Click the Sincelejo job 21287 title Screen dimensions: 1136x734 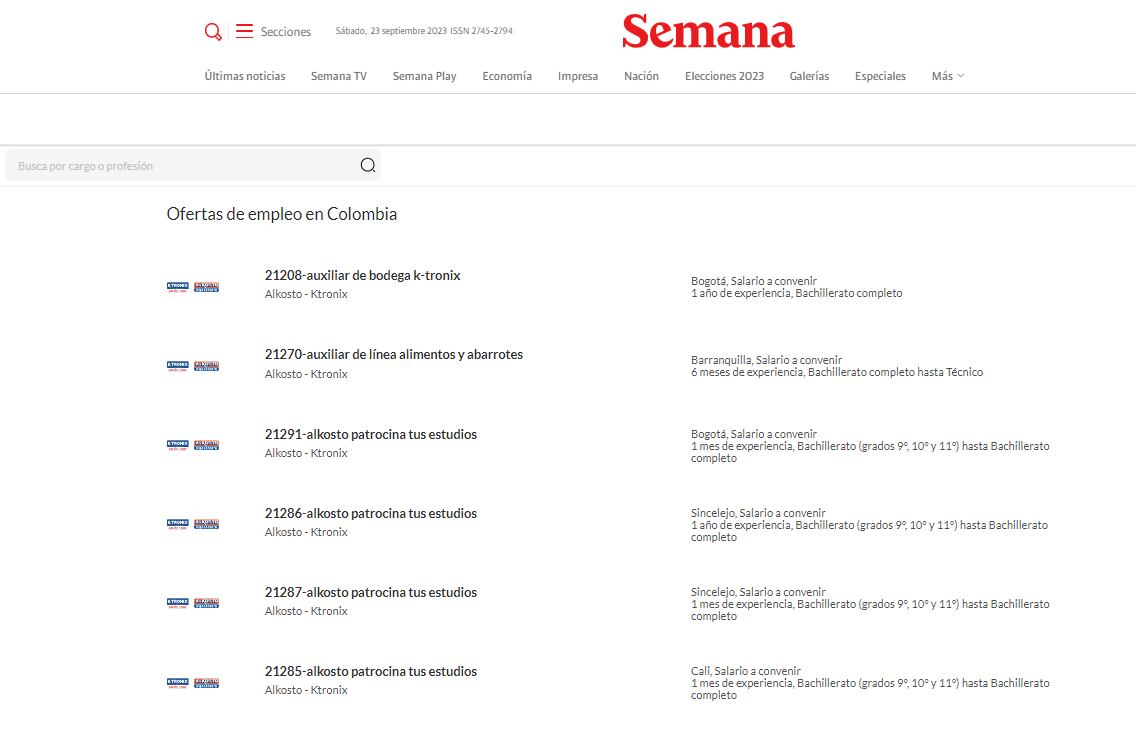371,591
